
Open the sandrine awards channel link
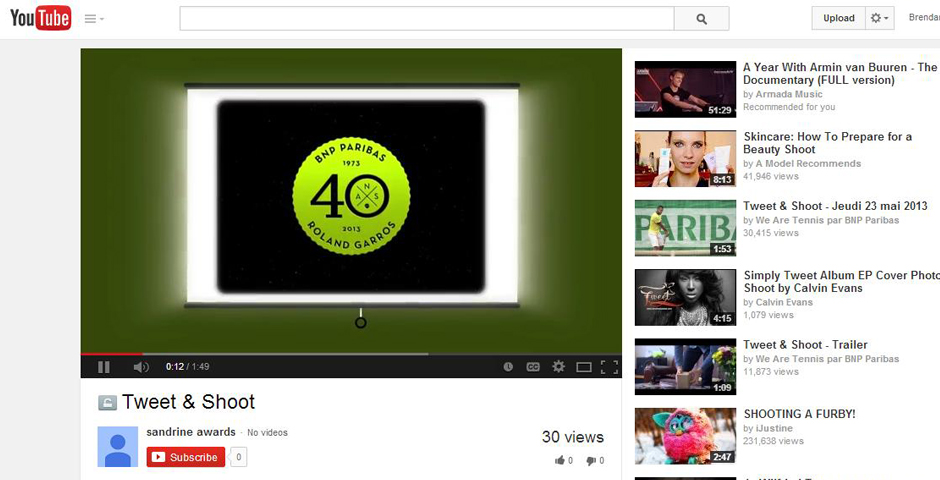[191, 432]
